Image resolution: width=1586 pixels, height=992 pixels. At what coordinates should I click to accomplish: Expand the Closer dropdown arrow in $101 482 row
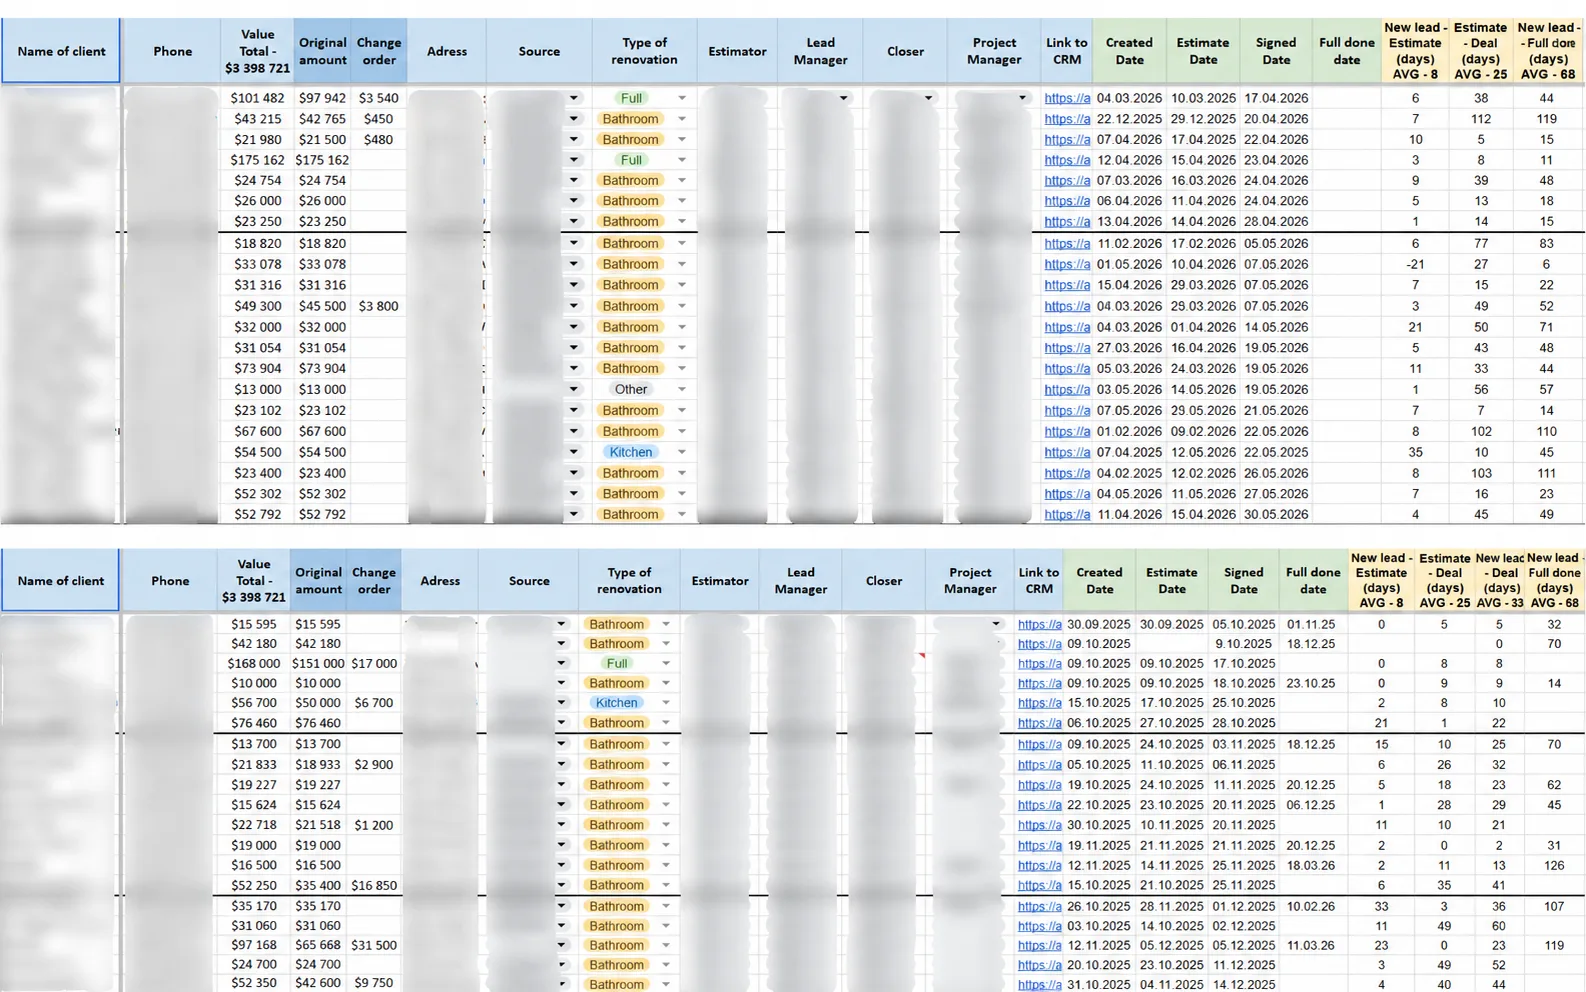click(929, 98)
